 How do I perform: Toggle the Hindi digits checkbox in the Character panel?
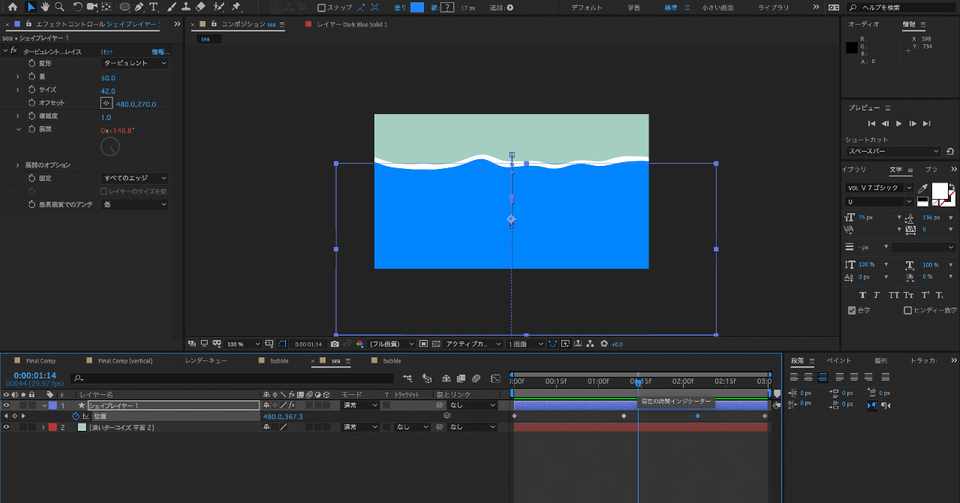tap(907, 310)
